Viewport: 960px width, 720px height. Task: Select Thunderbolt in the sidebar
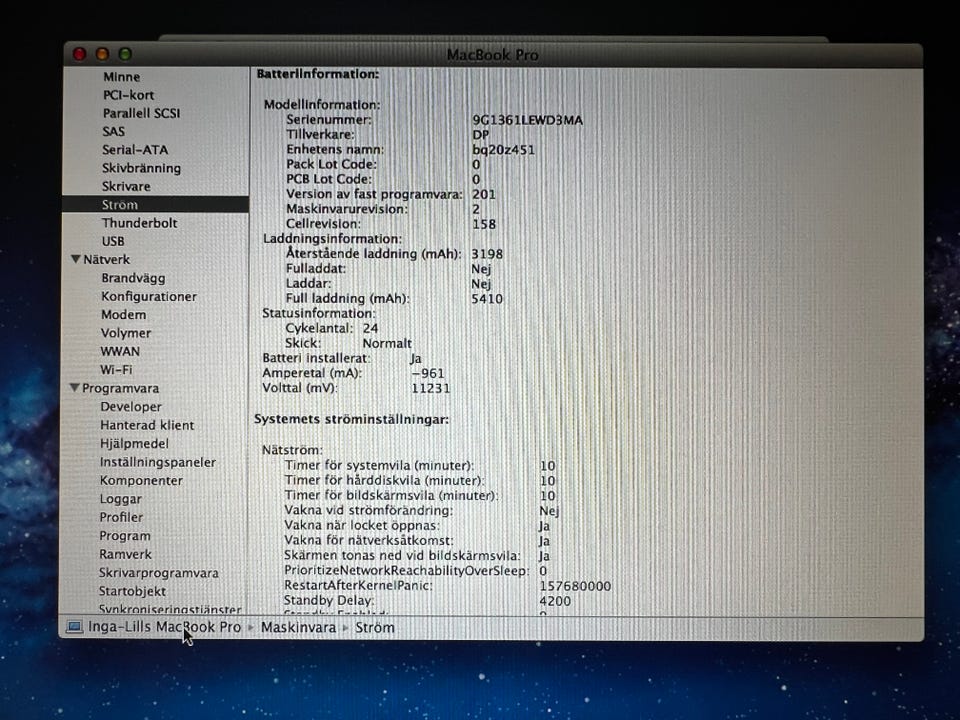click(x=140, y=223)
